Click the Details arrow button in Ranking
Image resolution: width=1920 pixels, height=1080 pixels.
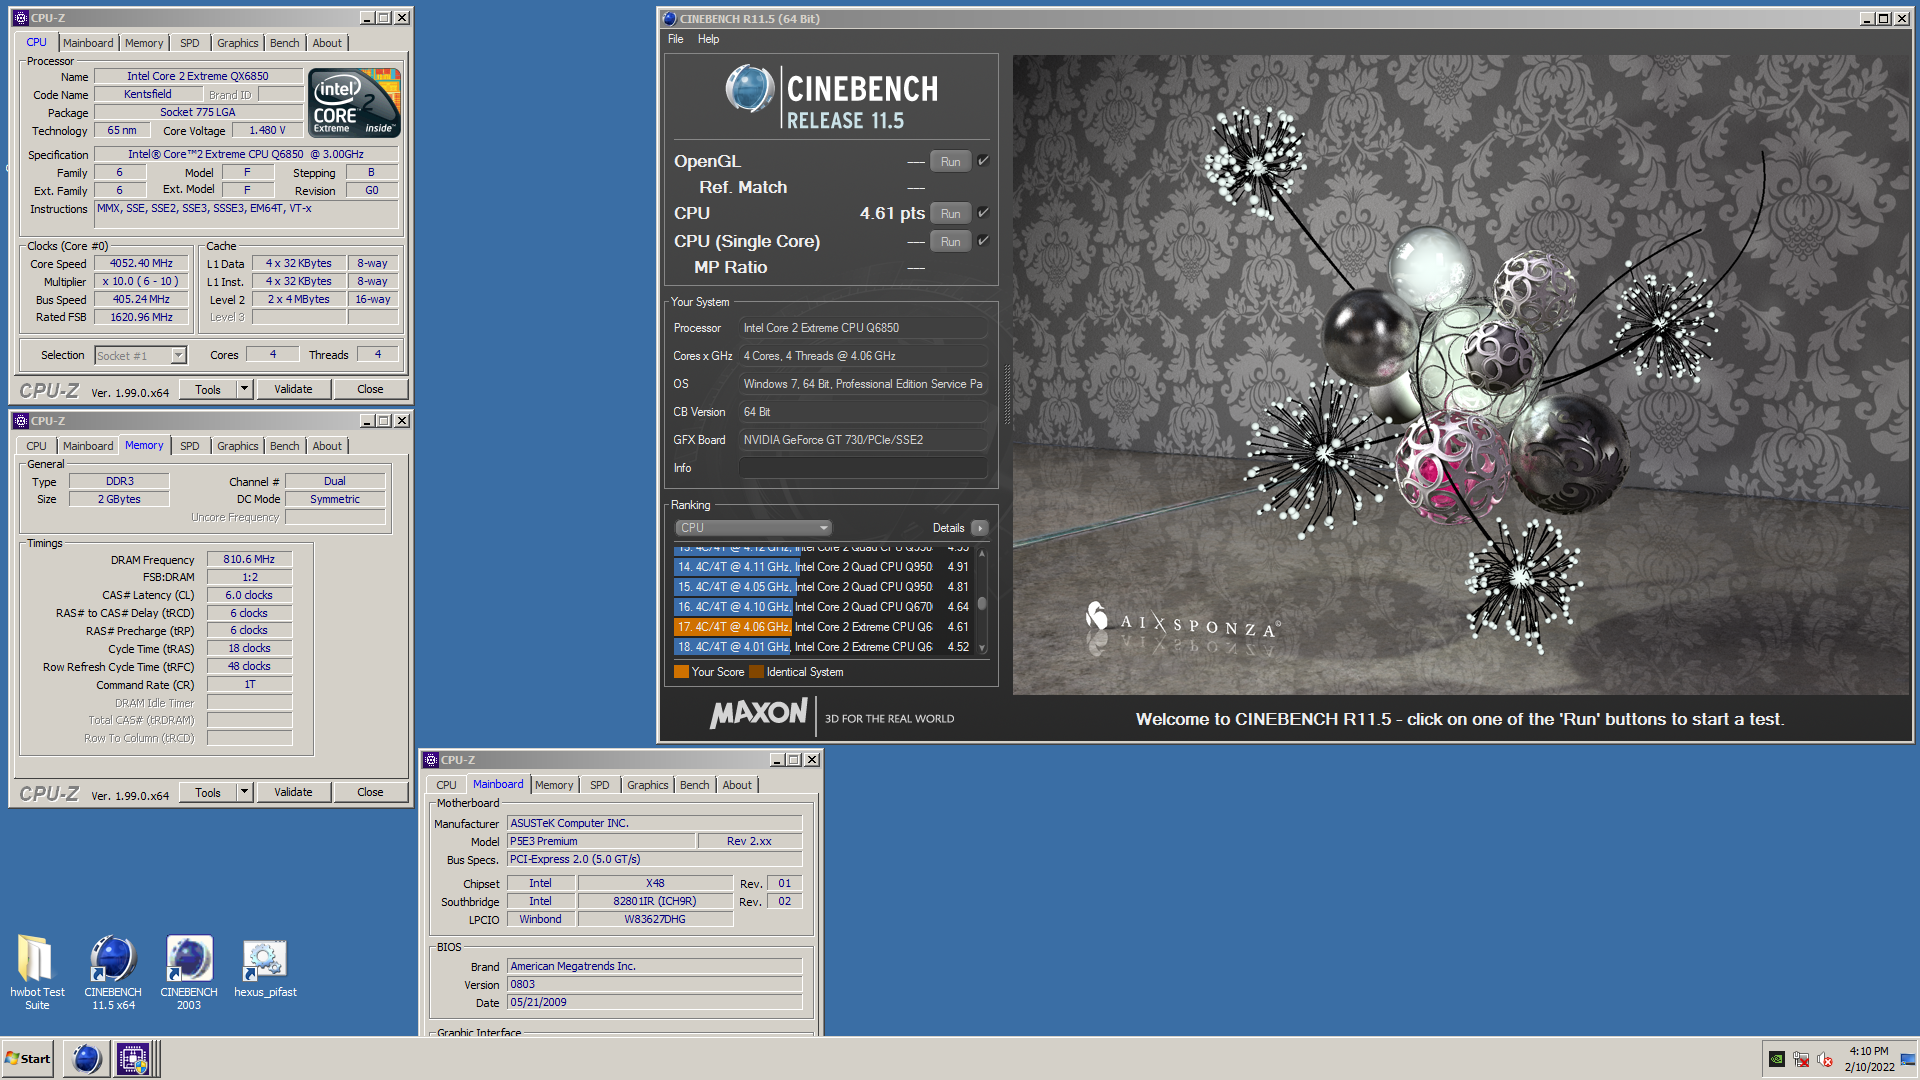coord(980,528)
